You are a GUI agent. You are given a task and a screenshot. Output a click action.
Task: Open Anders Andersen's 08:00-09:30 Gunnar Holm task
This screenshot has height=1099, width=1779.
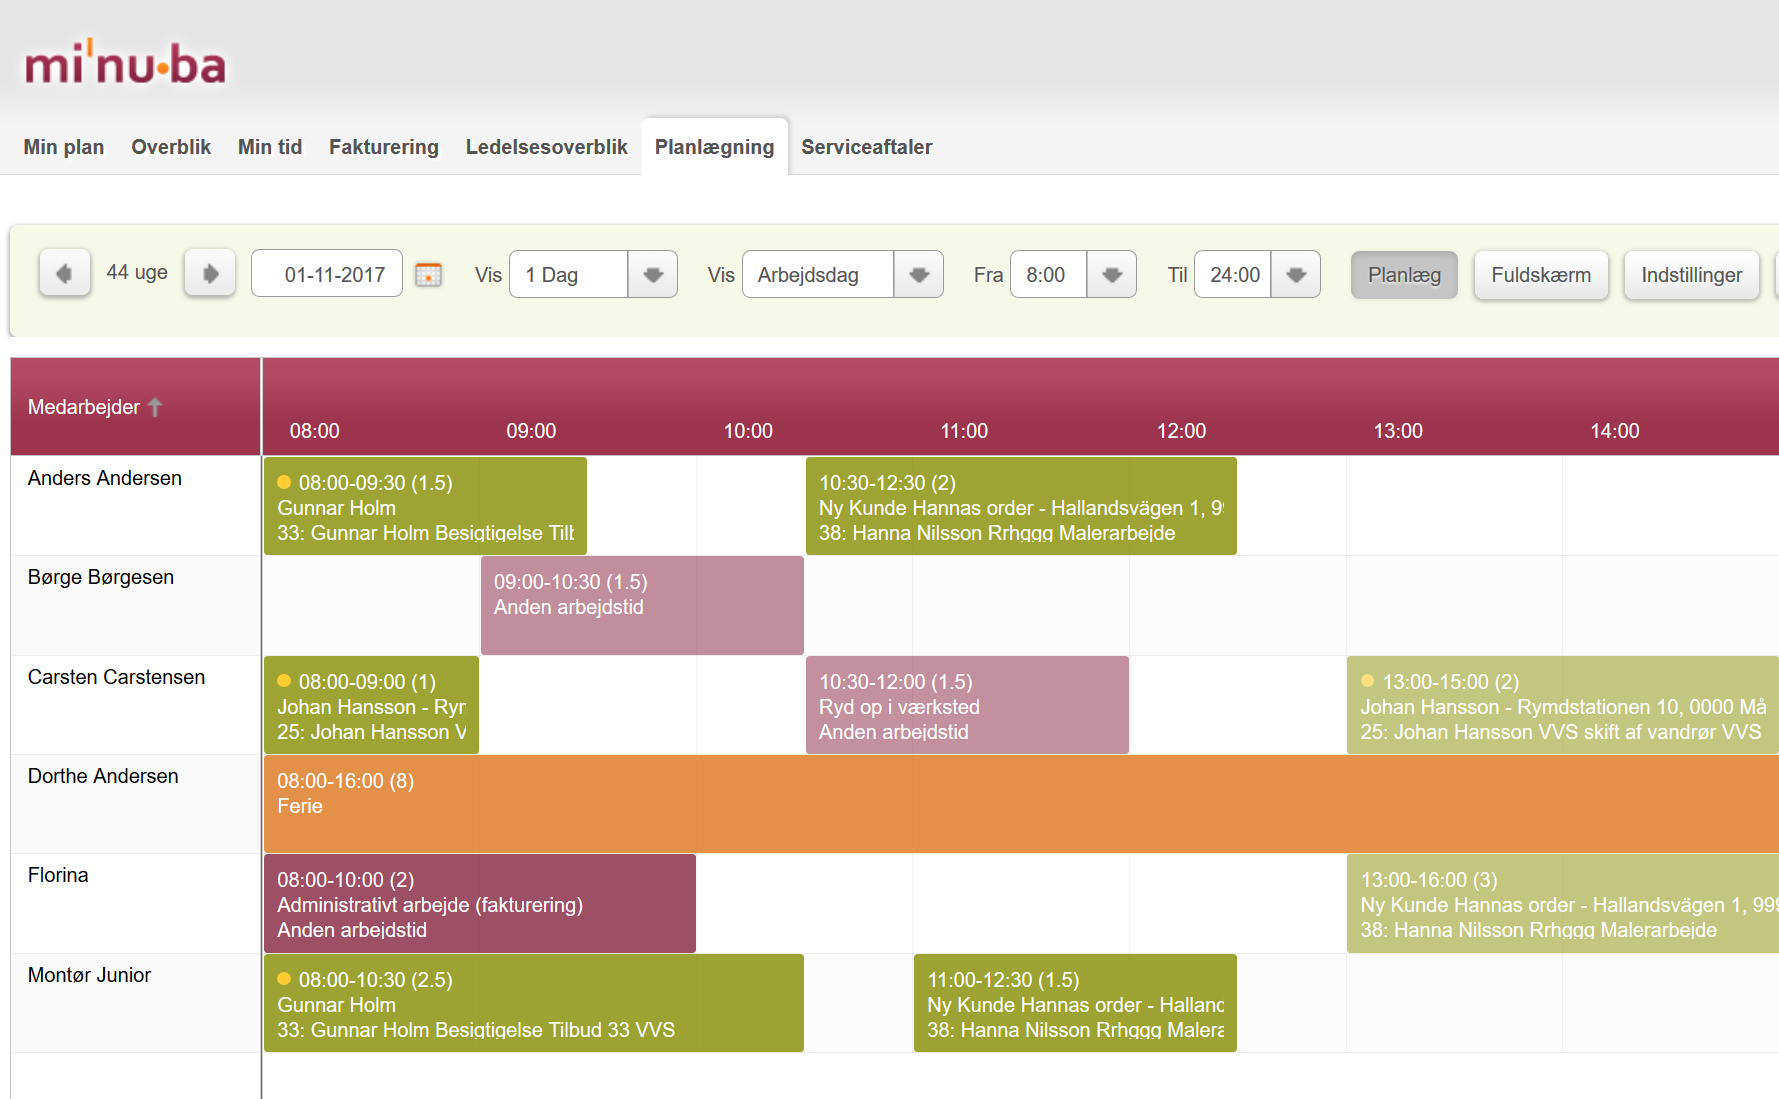click(425, 506)
